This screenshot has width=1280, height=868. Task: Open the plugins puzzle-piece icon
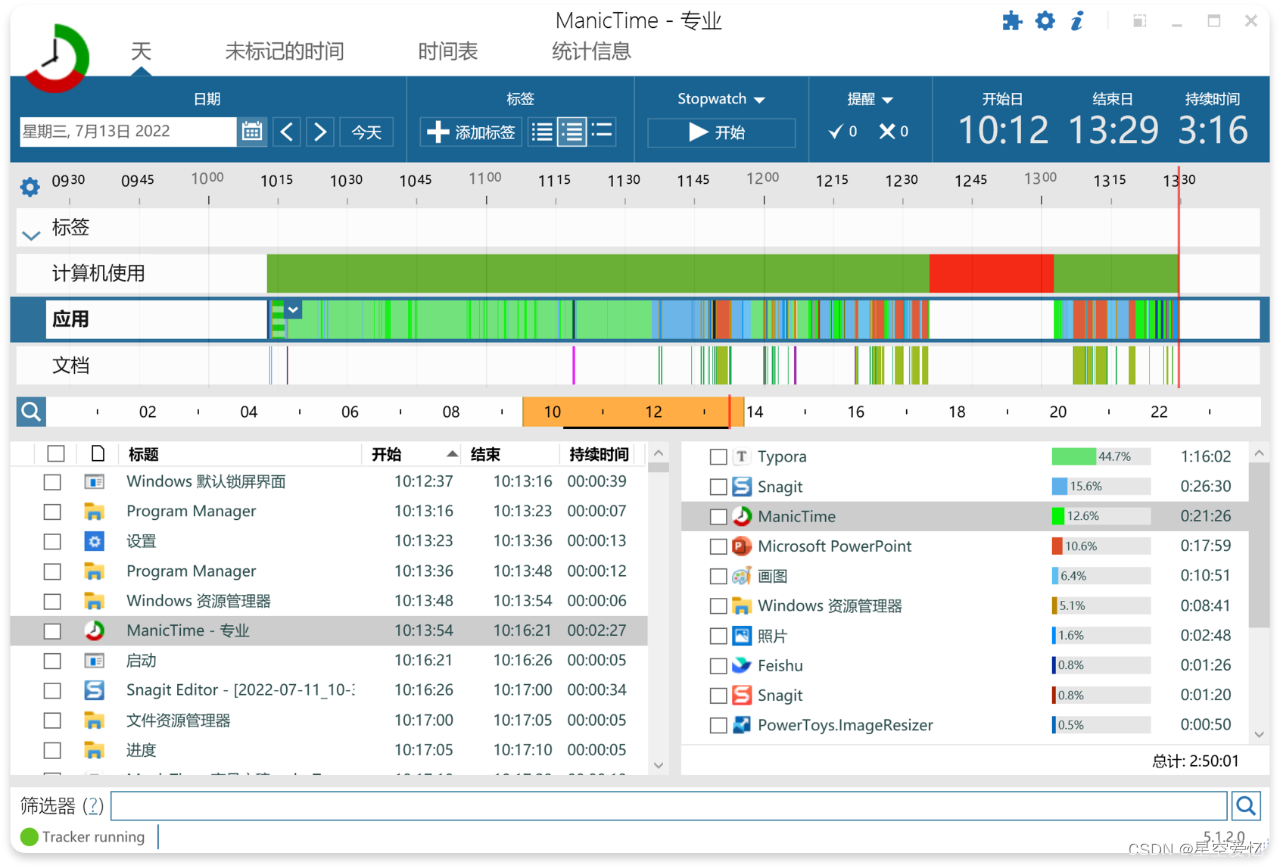pyautogui.click(x=1012, y=21)
